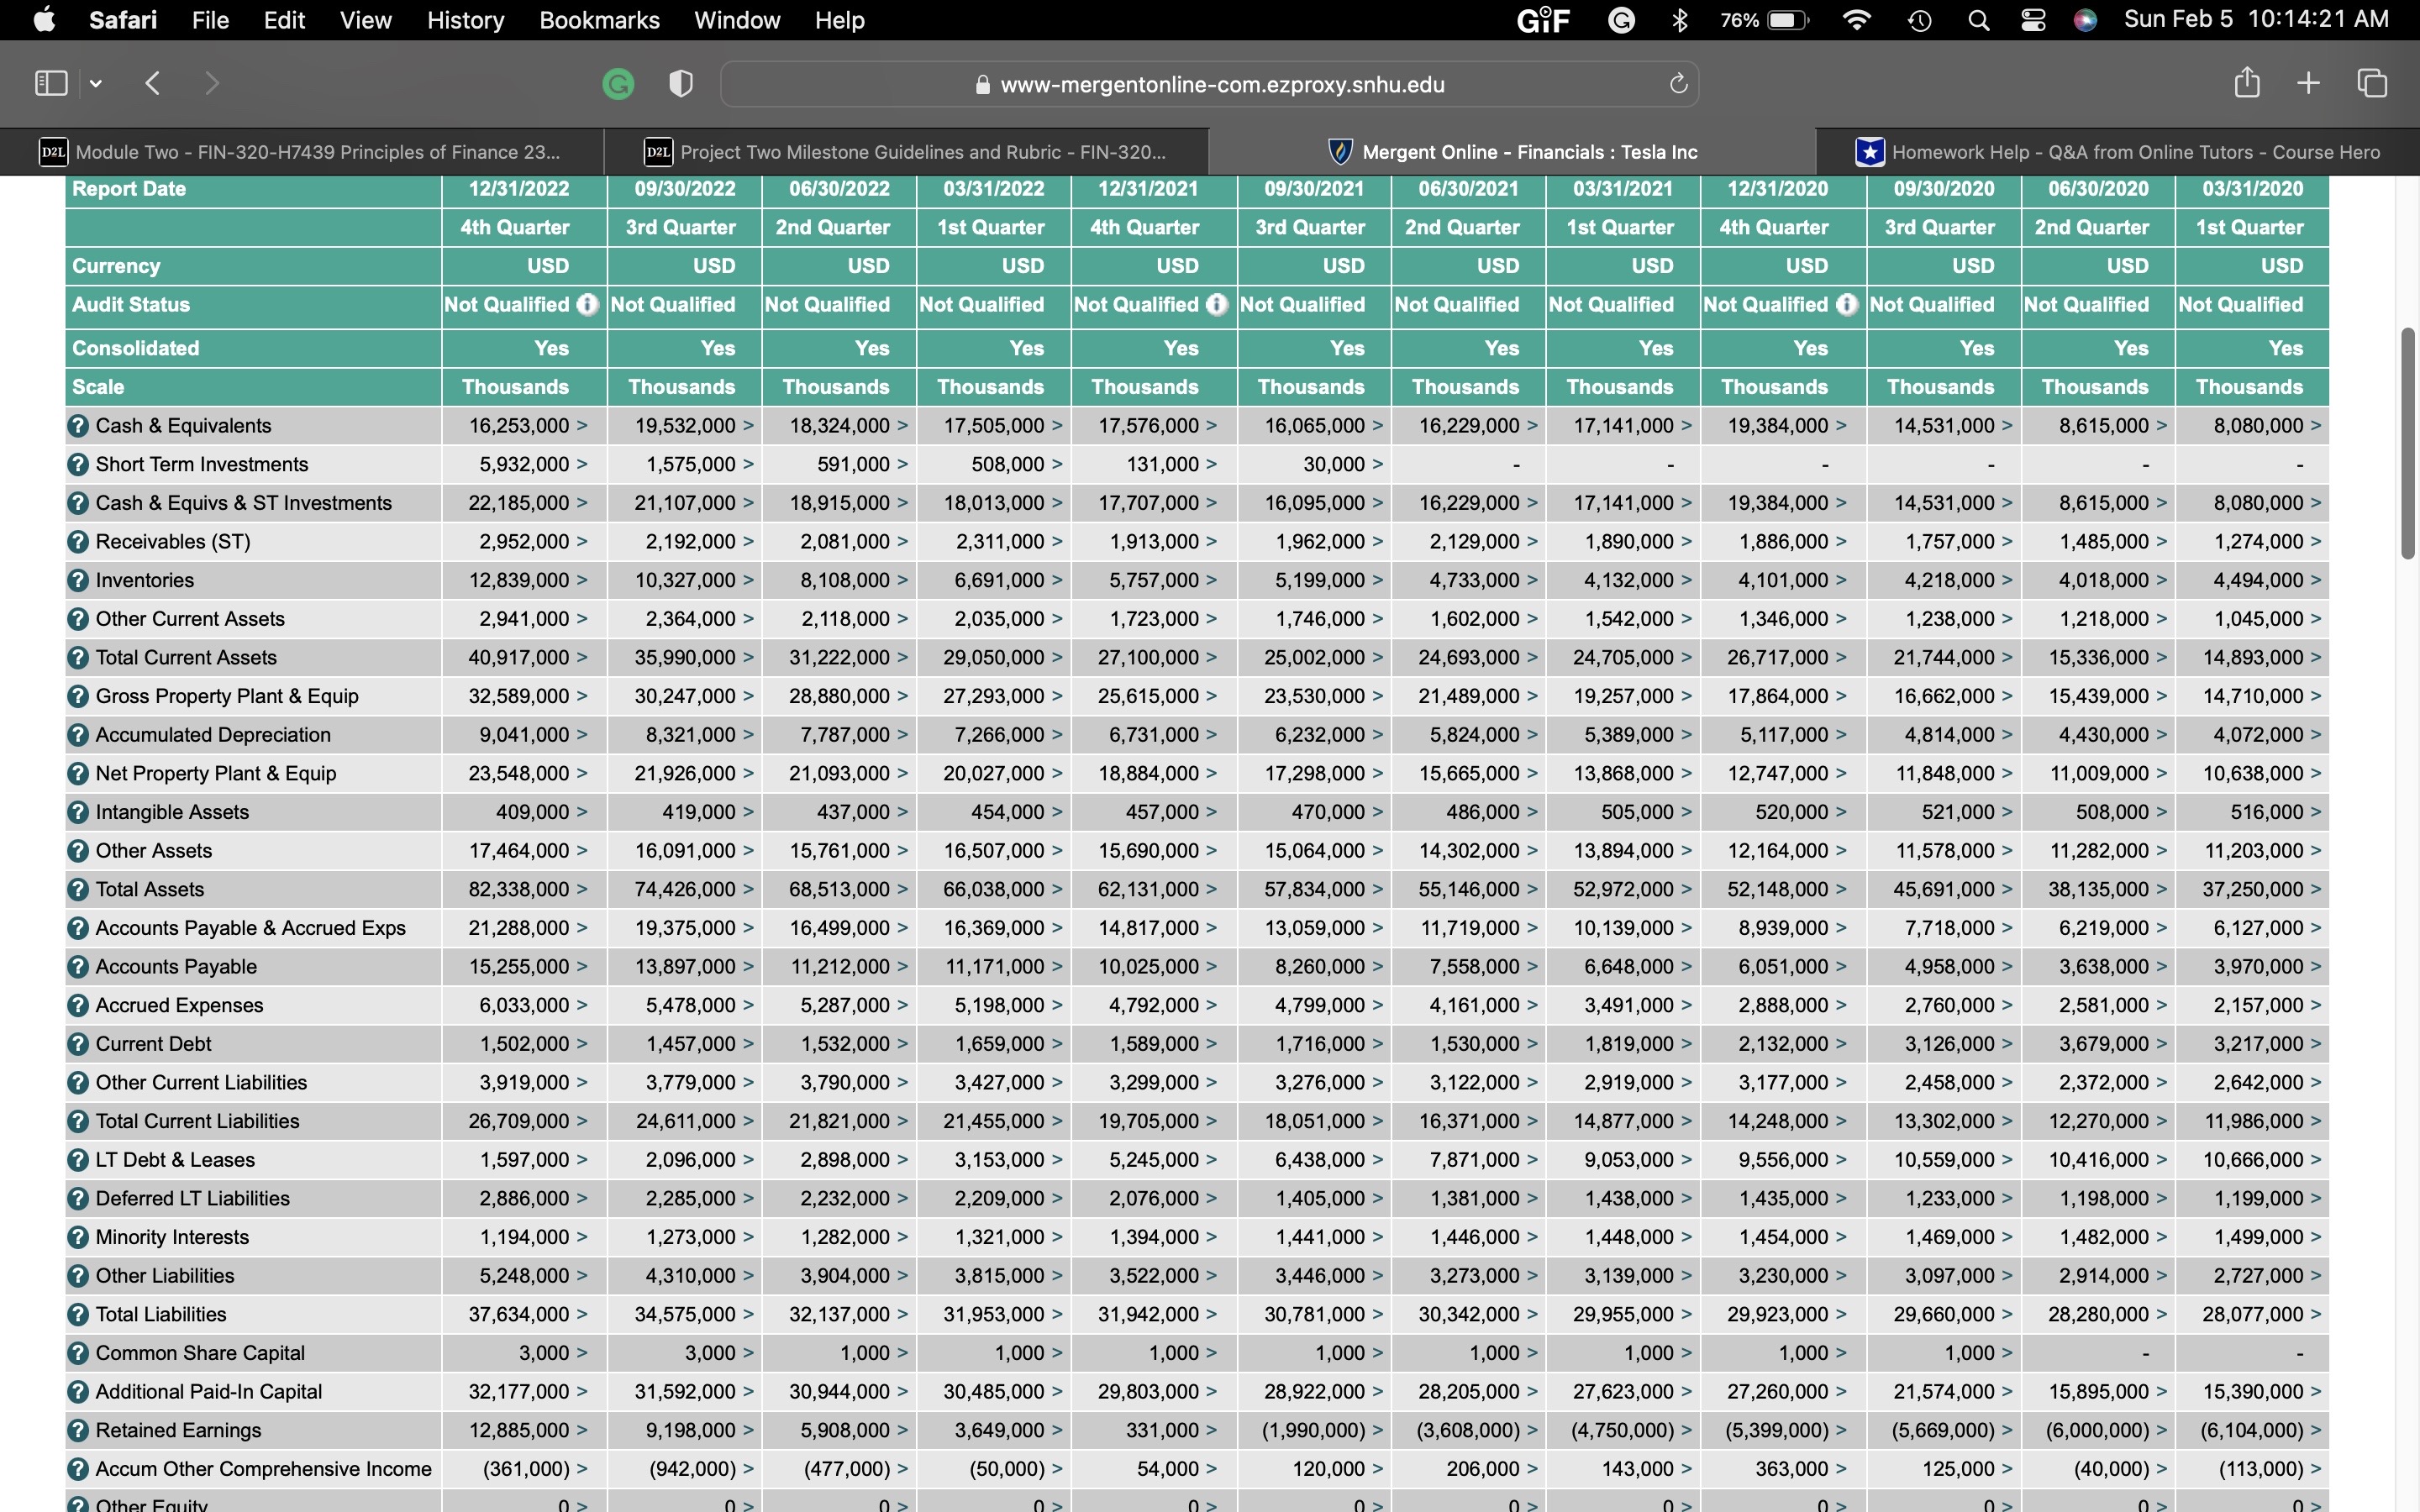The height and width of the screenshot is (1512, 2420).
Task: Open help icon for Receivables (ST)
Action: (x=78, y=542)
